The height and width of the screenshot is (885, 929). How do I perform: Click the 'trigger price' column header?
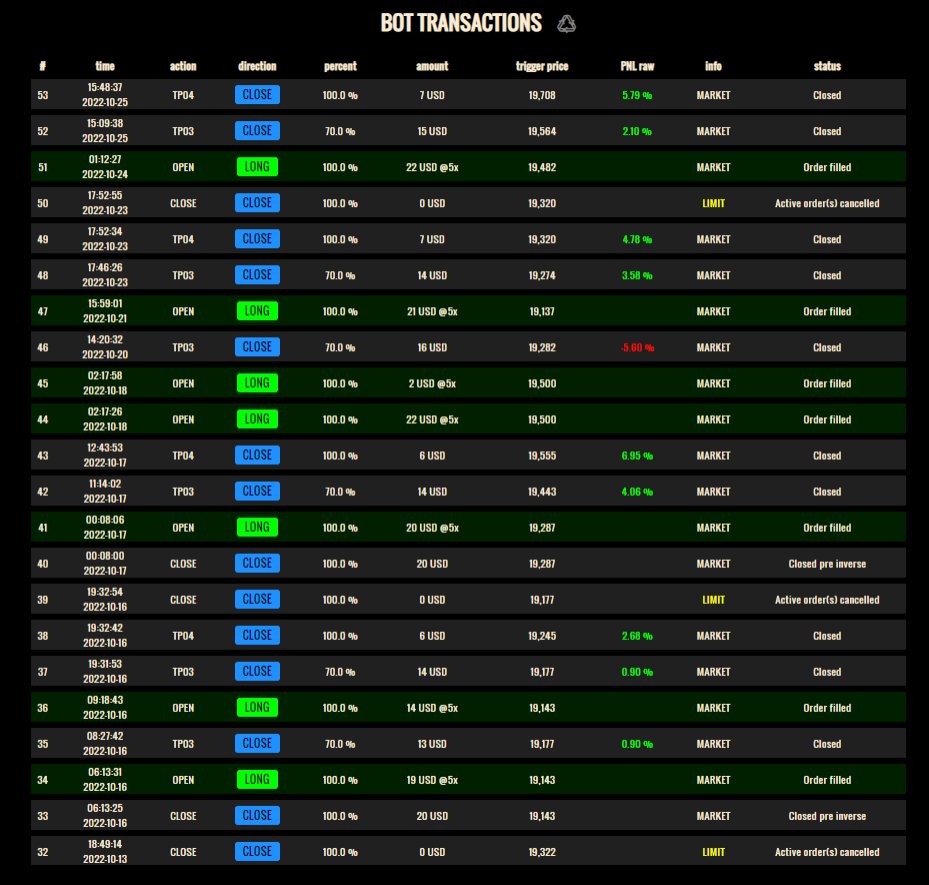pos(542,66)
